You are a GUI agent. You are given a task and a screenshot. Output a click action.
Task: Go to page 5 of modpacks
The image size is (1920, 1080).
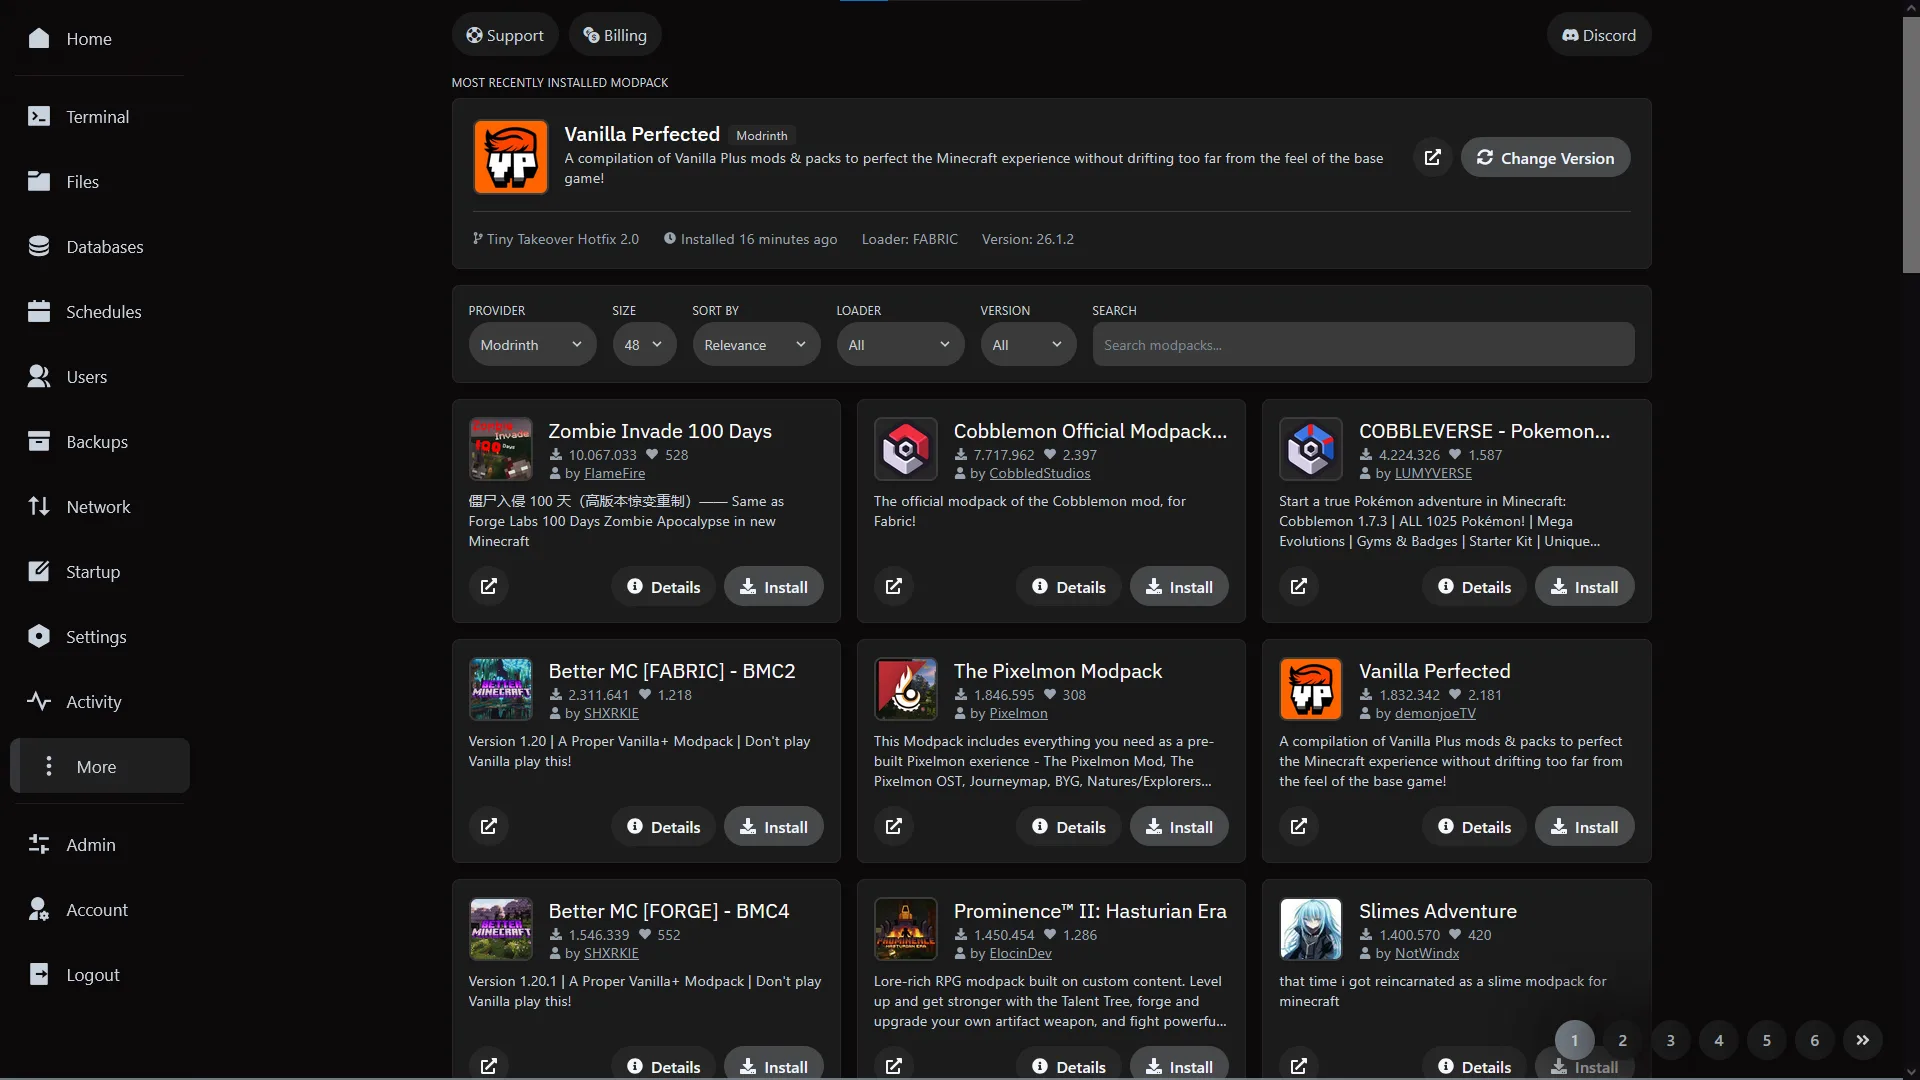1766,1040
